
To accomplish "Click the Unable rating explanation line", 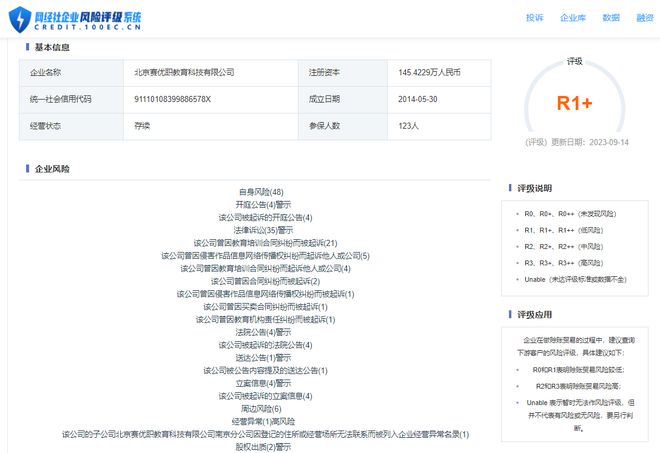I will 575,280.
